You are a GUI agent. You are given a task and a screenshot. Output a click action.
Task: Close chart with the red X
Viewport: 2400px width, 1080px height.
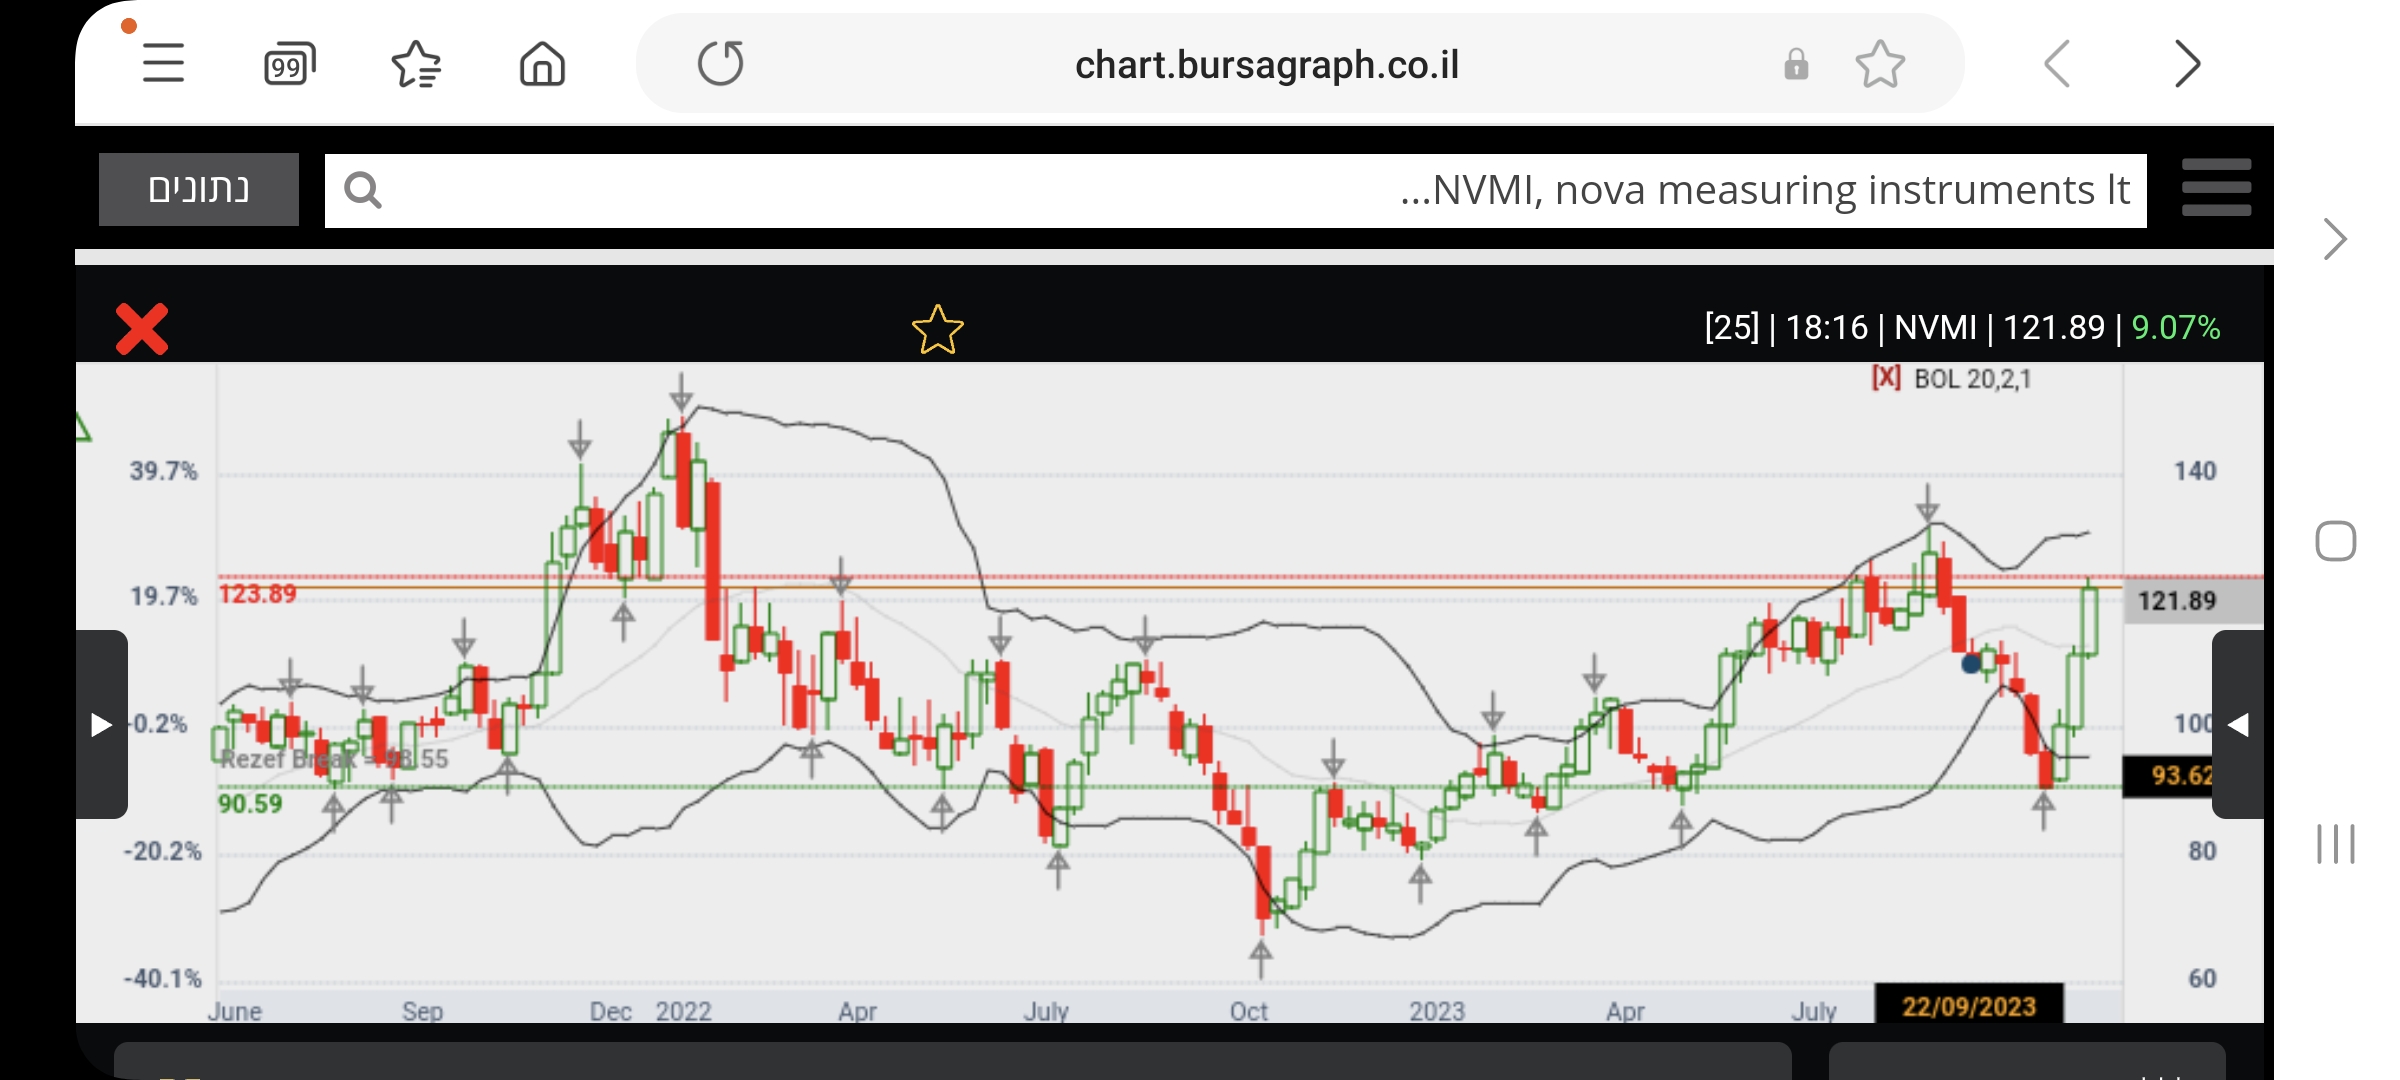[142, 329]
